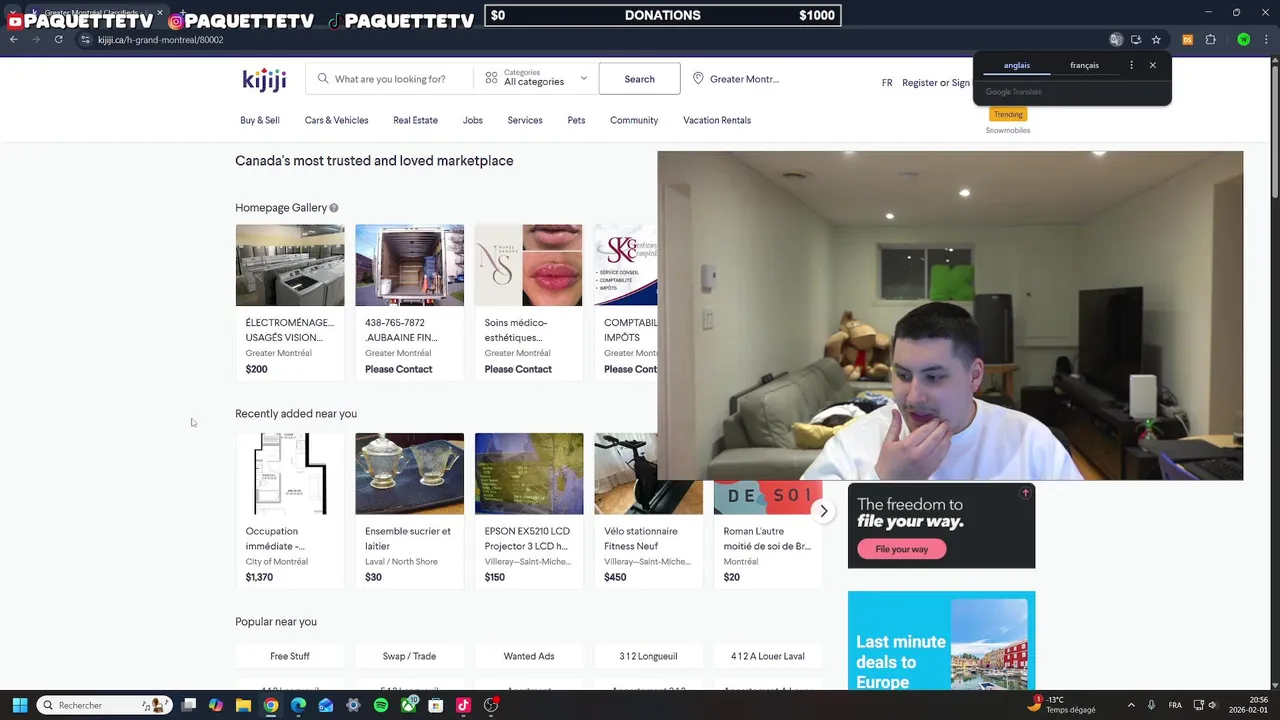Click Translate icon in address bar
This screenshot has height=720, width=1280.
(1116, 40)
